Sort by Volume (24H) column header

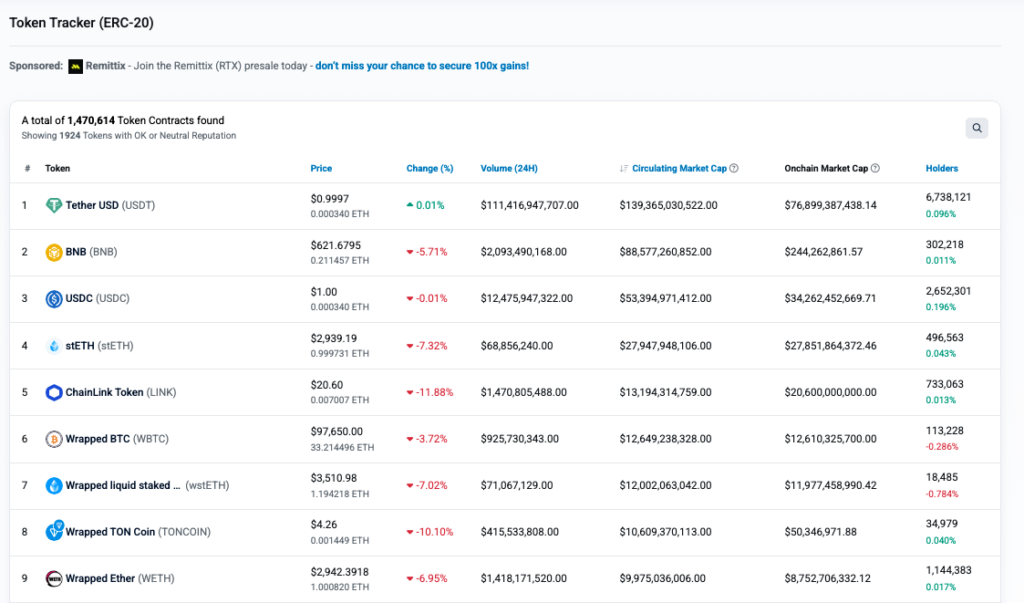(509, 169)
